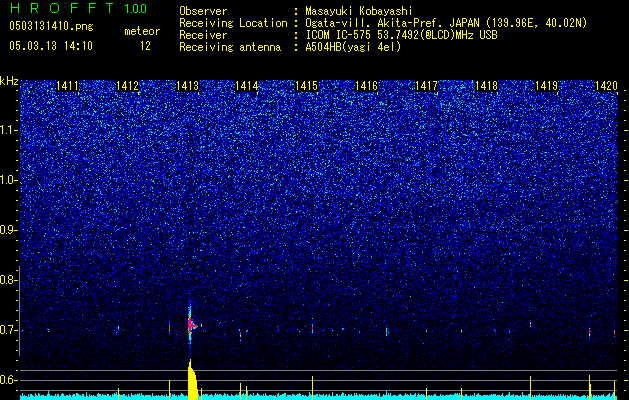The height and width of the screenshot is (400, 629).
Task: Click the yellow power spike below 1415
Action: coord(312,388)
